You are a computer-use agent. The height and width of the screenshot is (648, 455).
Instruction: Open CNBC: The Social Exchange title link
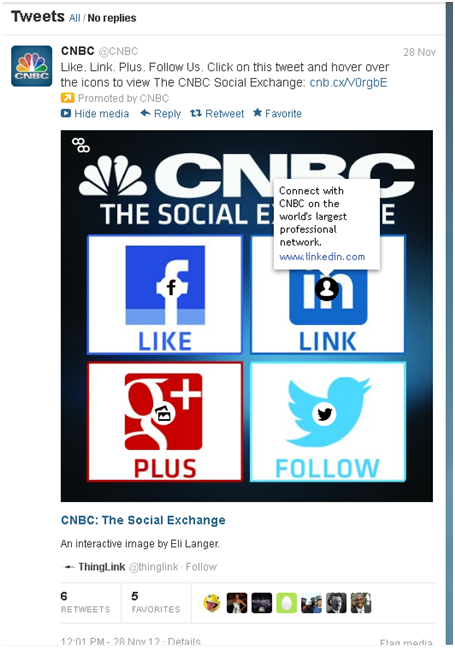tap(143, 520)
